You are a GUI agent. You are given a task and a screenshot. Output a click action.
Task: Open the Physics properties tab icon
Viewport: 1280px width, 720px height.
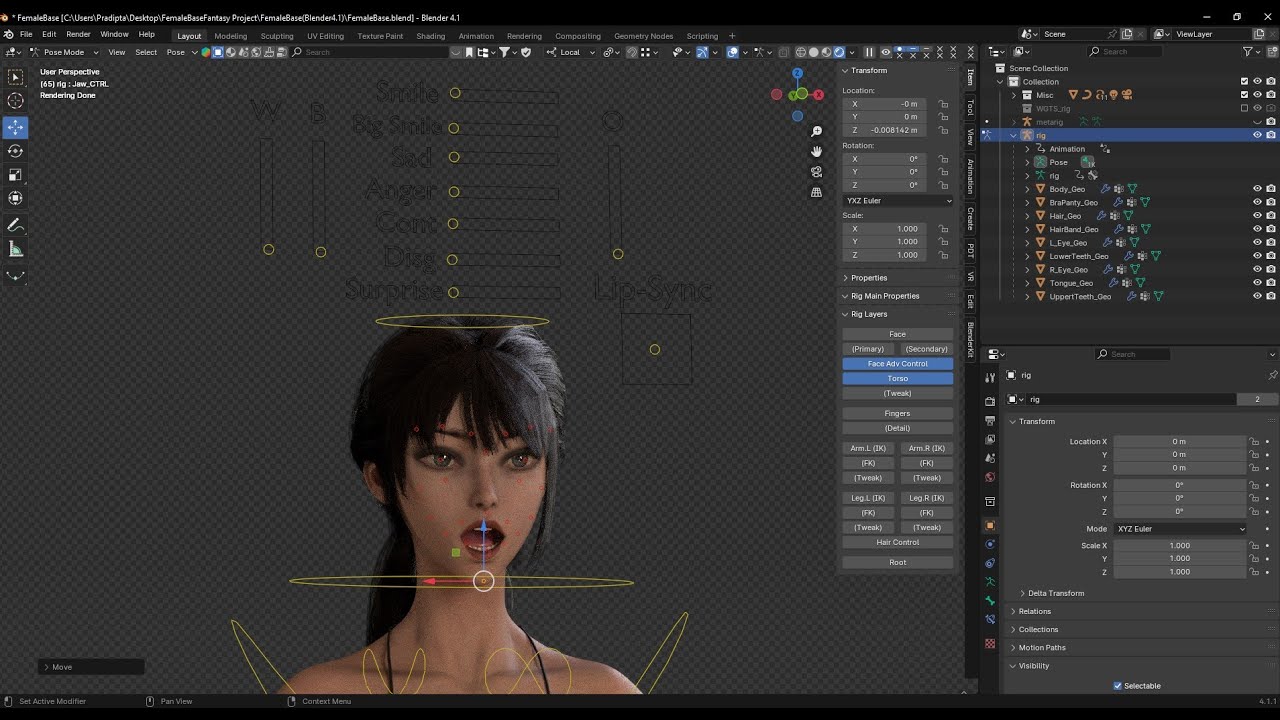pyautogui.click(x=990, y=544)
